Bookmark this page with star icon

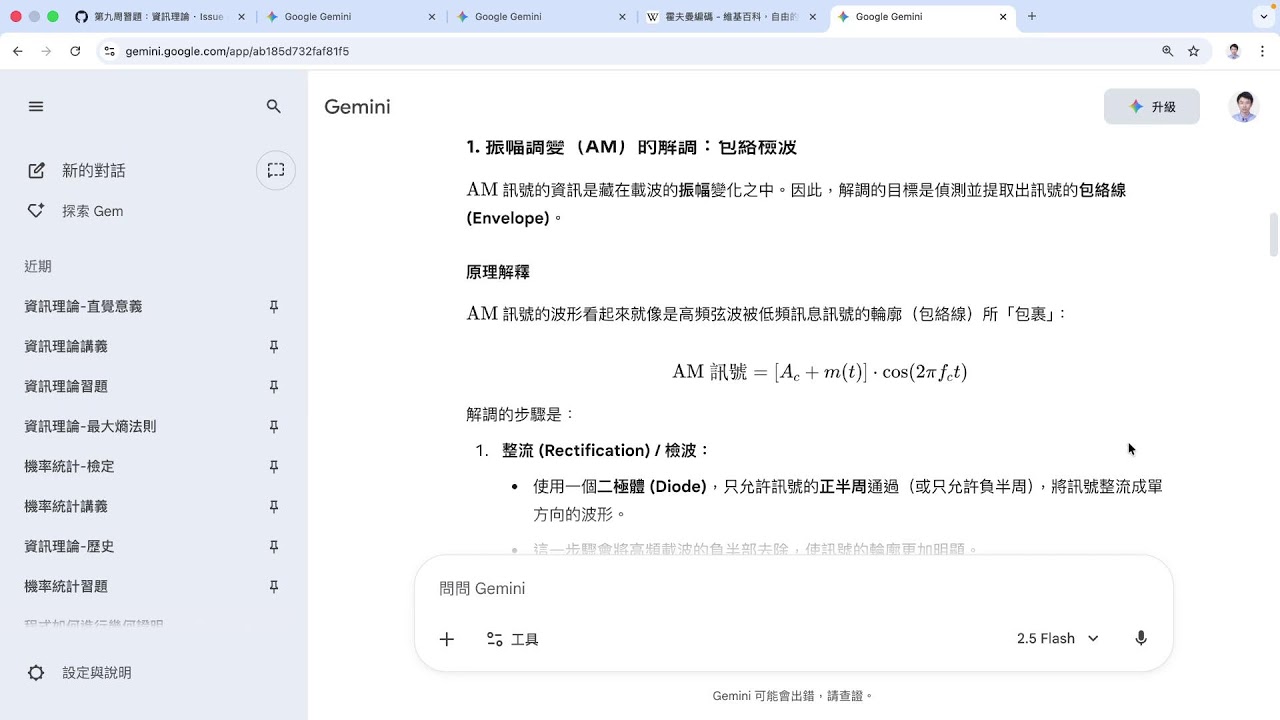1193,51
